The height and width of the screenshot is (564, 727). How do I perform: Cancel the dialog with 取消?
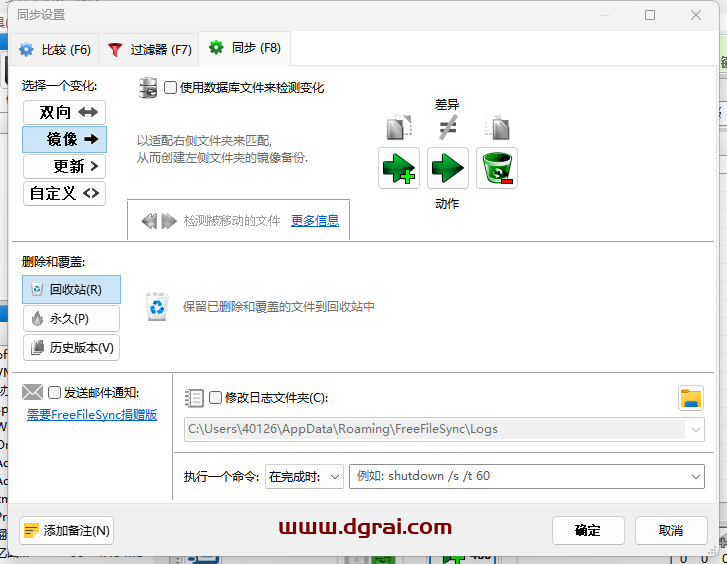point(671,531)
